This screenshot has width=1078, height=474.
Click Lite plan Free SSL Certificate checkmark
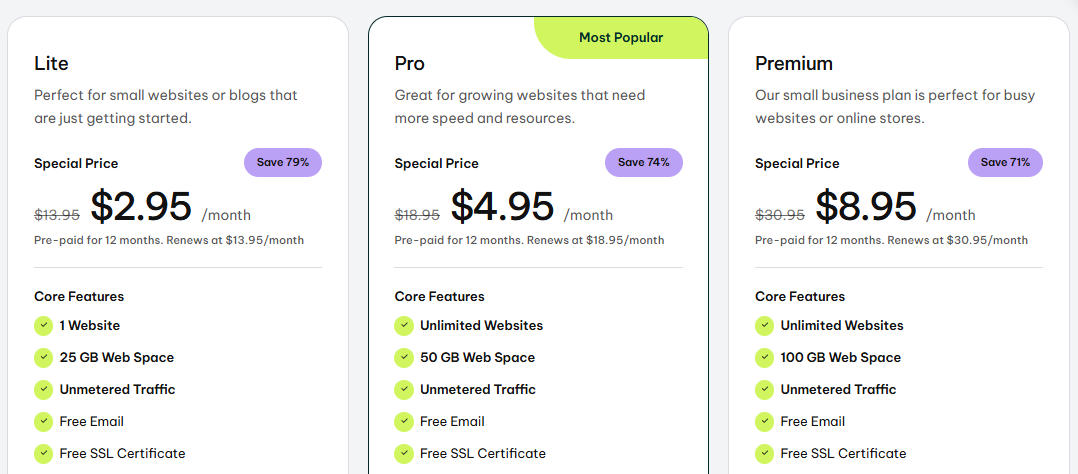click(x=43, y=453)
